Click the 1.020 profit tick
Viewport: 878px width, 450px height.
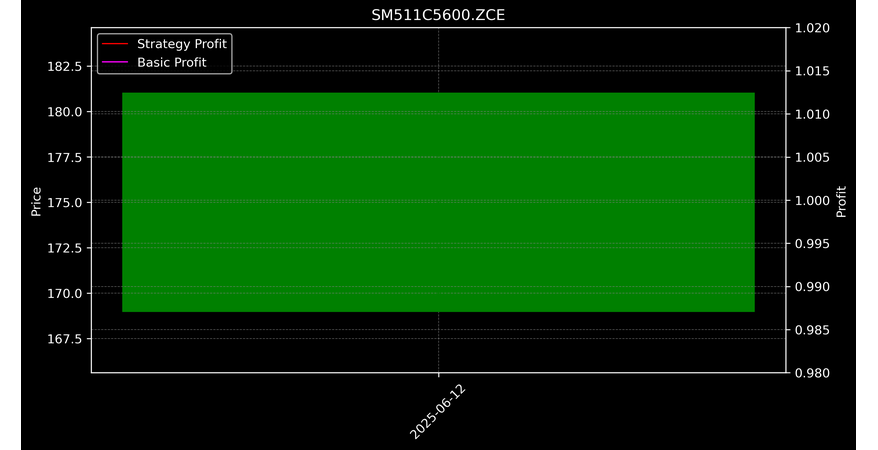click(812, 28)
